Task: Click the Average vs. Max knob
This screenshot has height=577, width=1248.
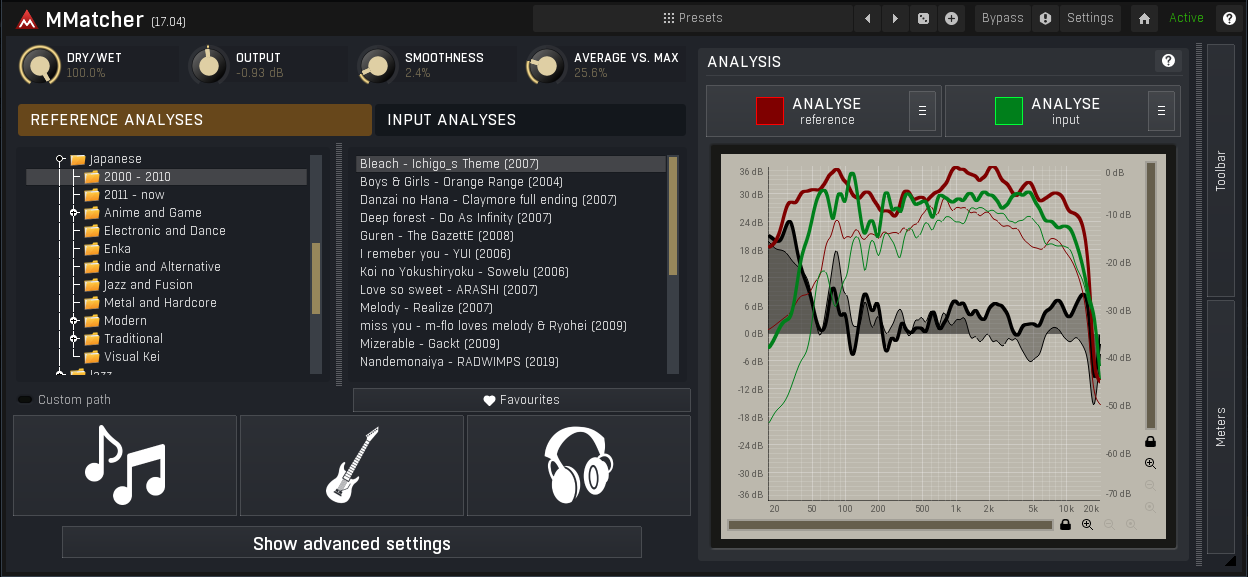Action: [x=546, y=66]
